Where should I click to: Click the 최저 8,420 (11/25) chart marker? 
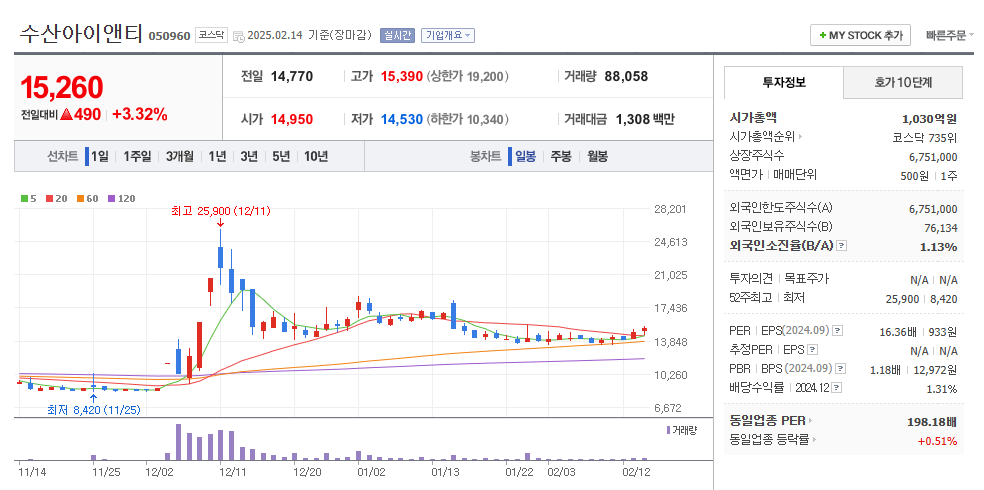94,410
